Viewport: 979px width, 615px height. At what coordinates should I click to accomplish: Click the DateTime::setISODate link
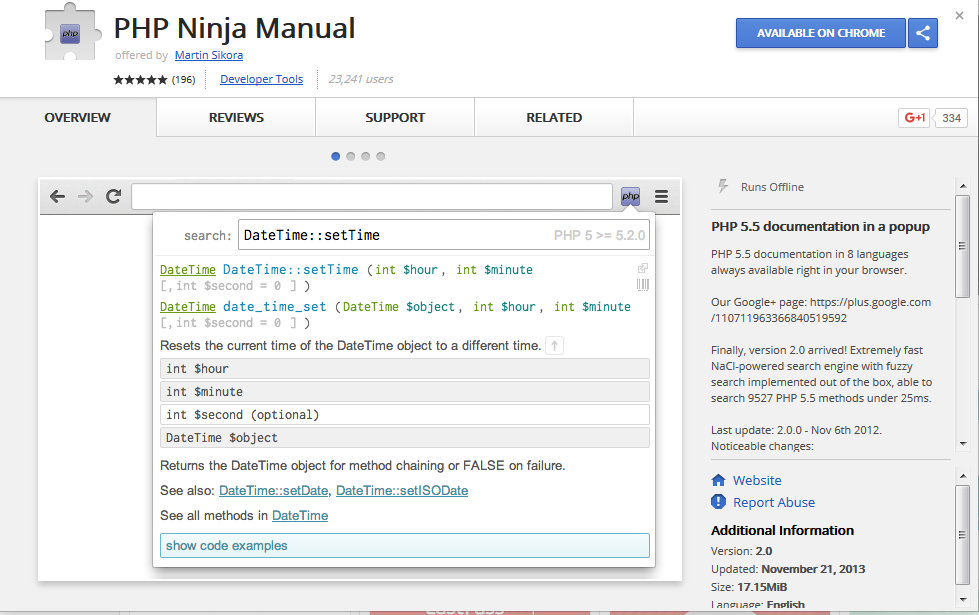[402, 491]
